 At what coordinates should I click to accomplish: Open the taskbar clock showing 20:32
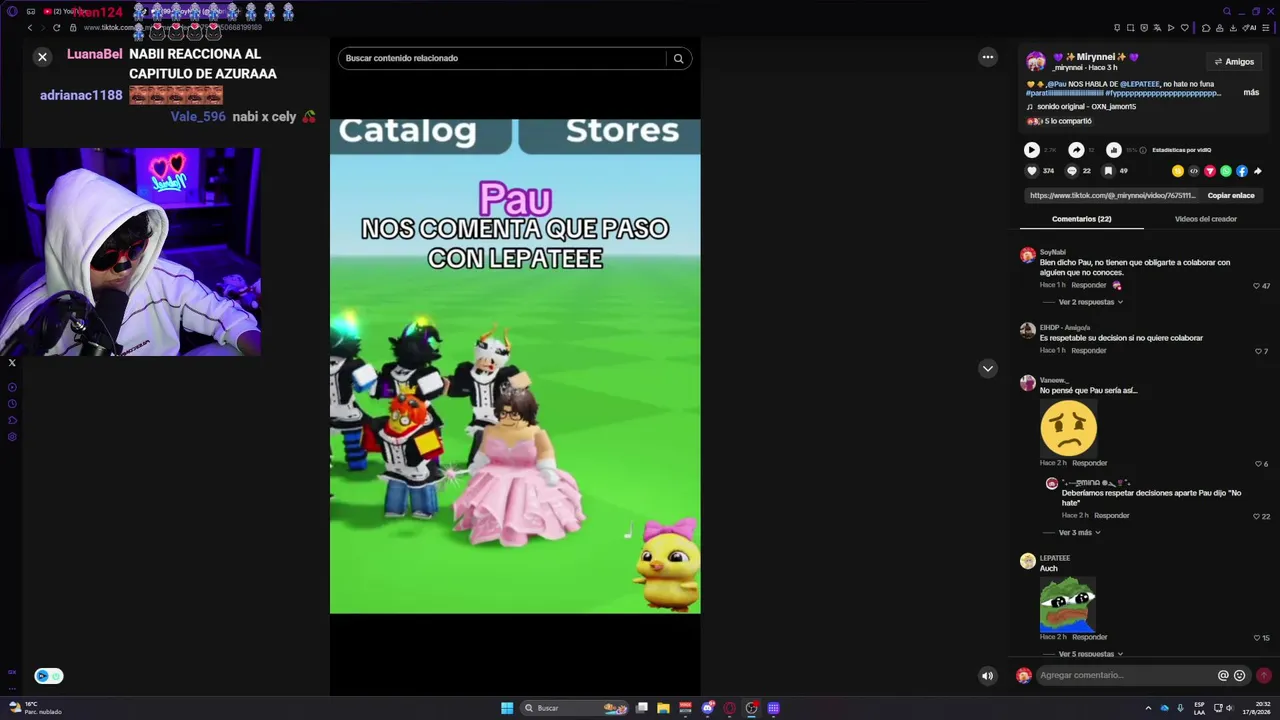click(1255, 708)
